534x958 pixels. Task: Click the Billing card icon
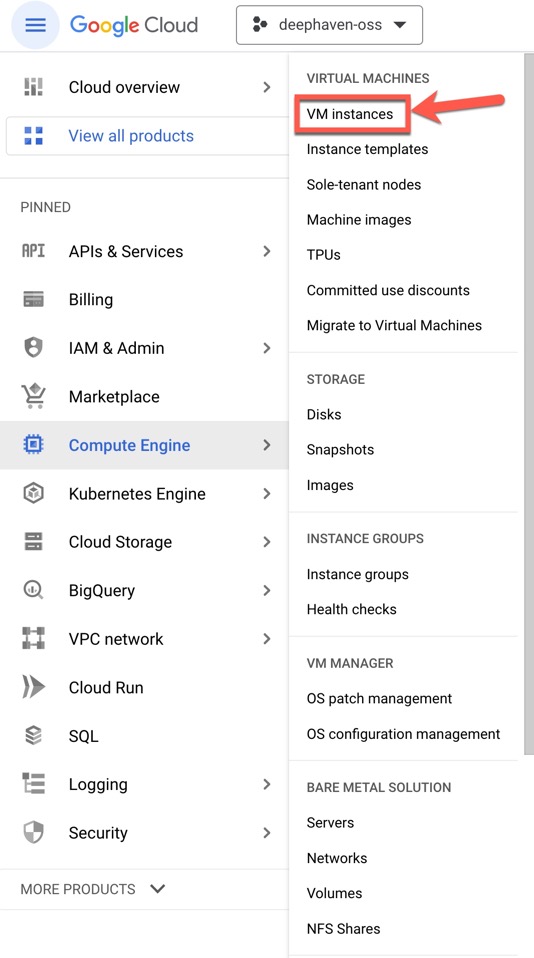[34, 299]
